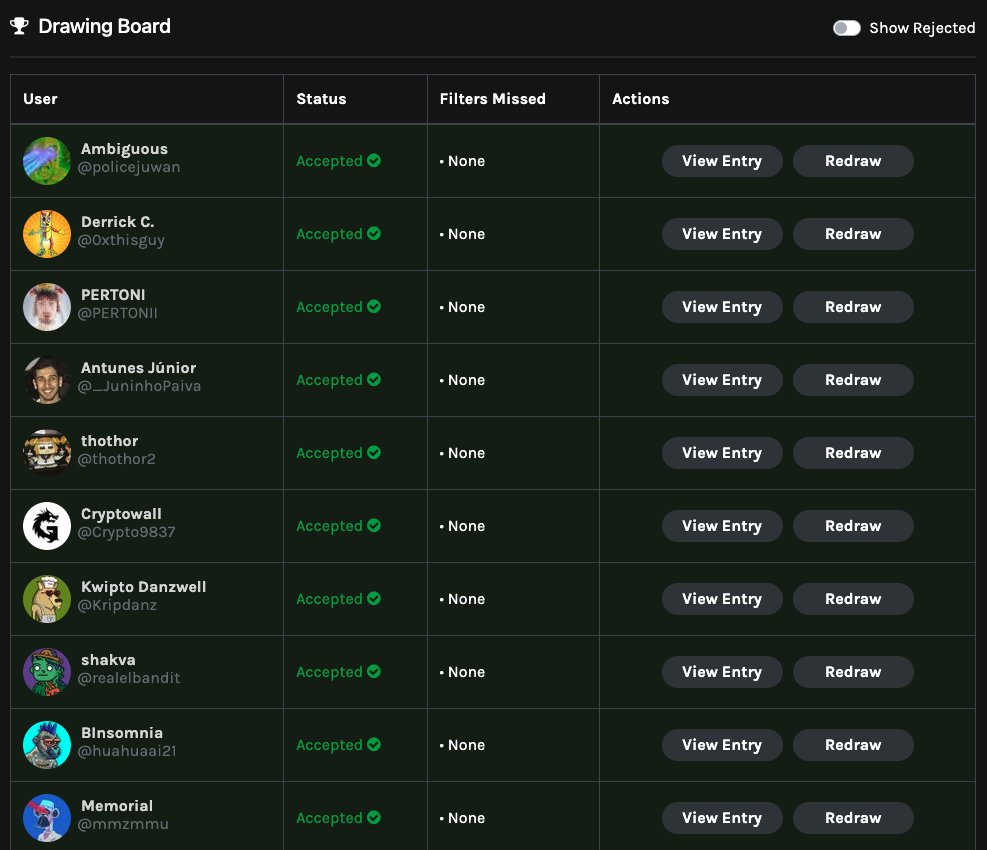View Entry for BInsomnia
The height and width of the screenshot is (850, 987).
click(x=722, y=745)
